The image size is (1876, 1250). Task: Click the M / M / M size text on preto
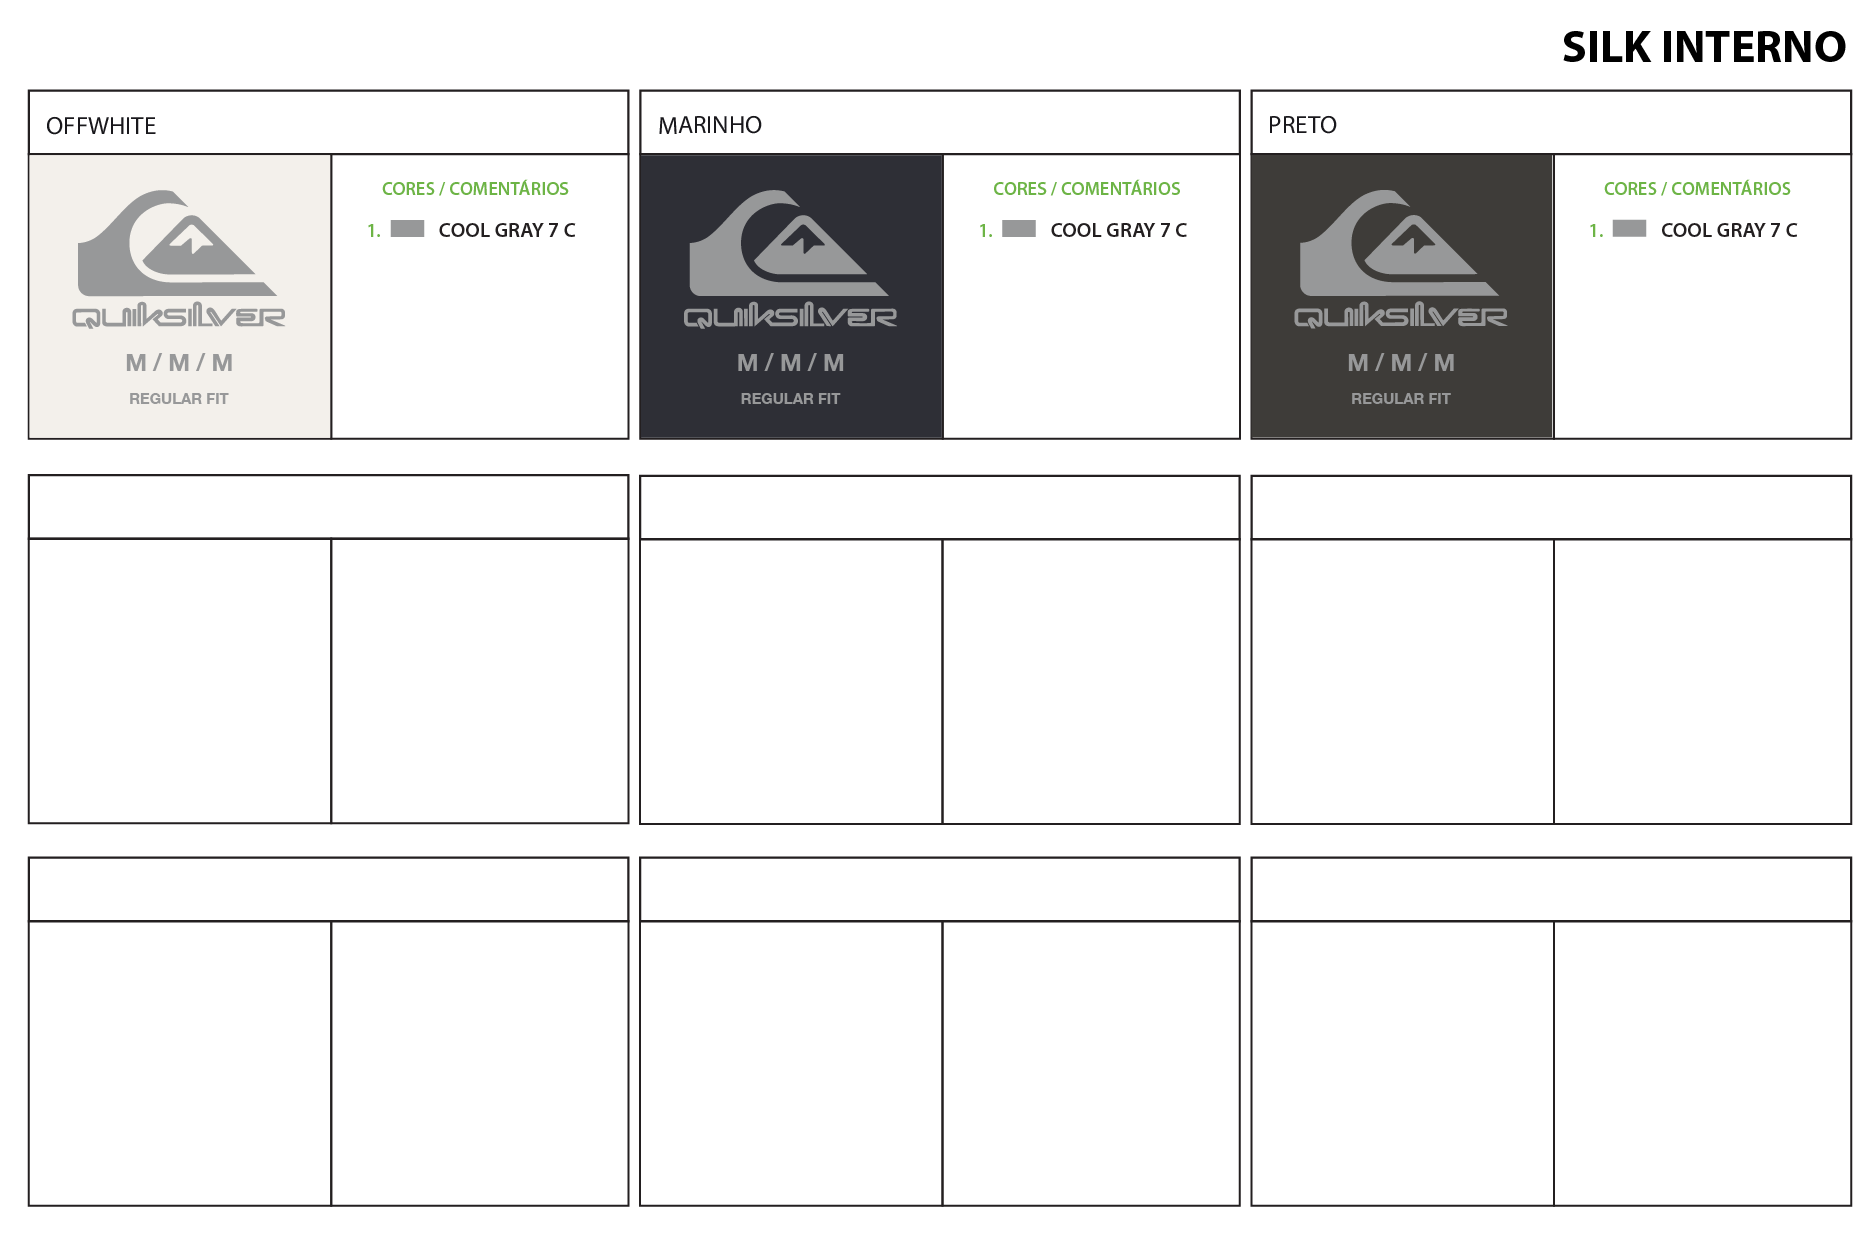[1400, 363]
